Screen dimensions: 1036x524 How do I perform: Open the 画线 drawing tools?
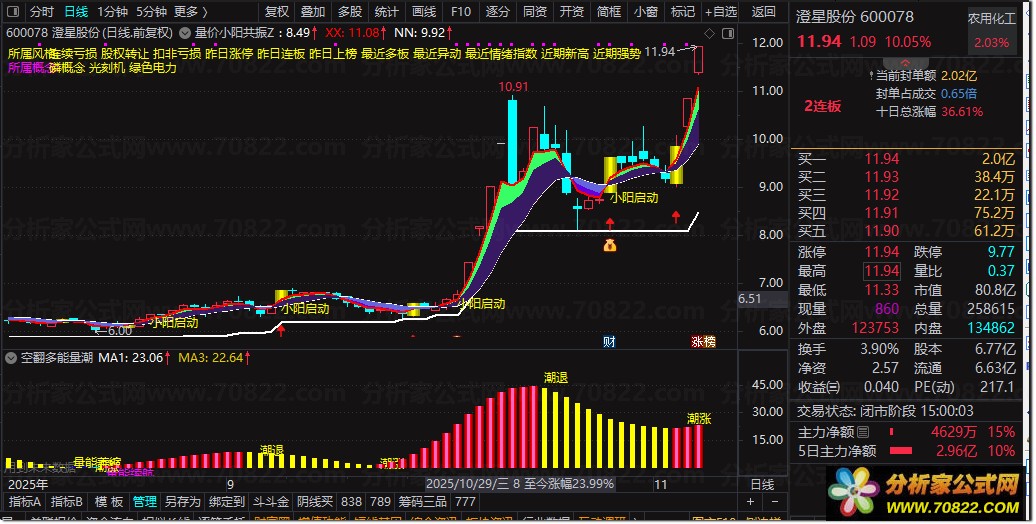[x=424, y=12]
